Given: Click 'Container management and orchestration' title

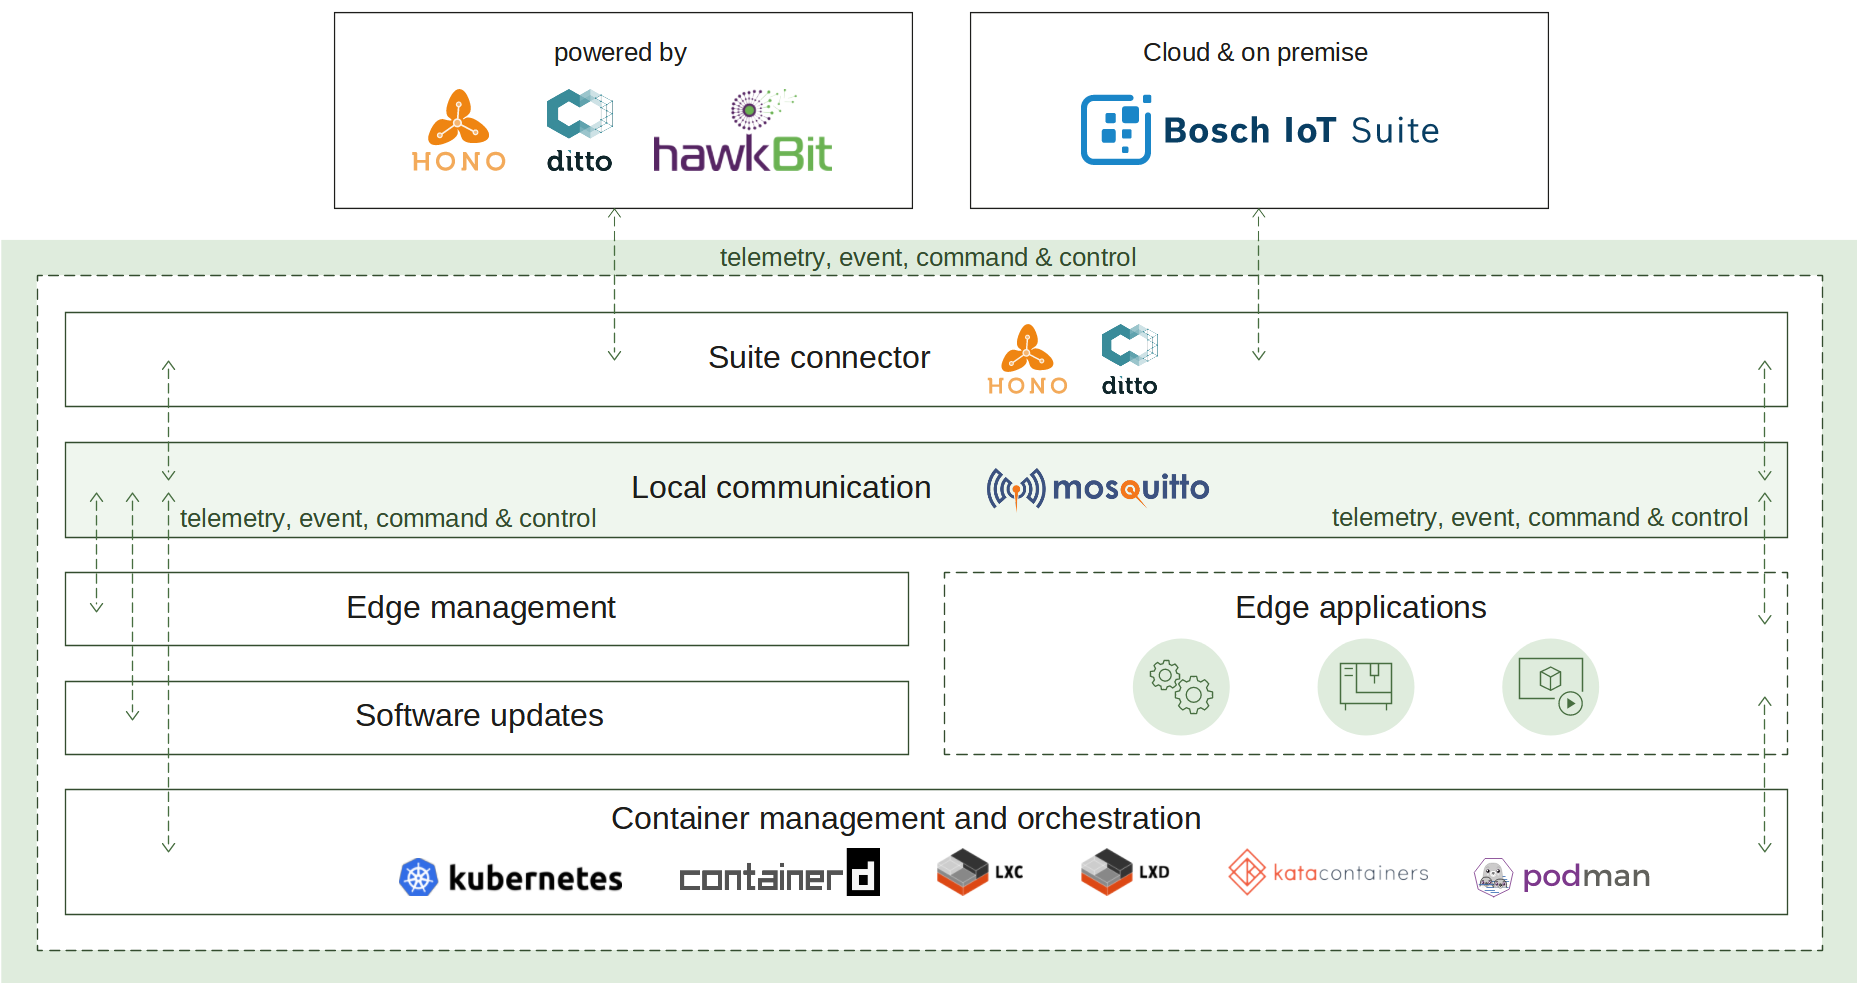Looking at the screenshot, I should point(906,818).
